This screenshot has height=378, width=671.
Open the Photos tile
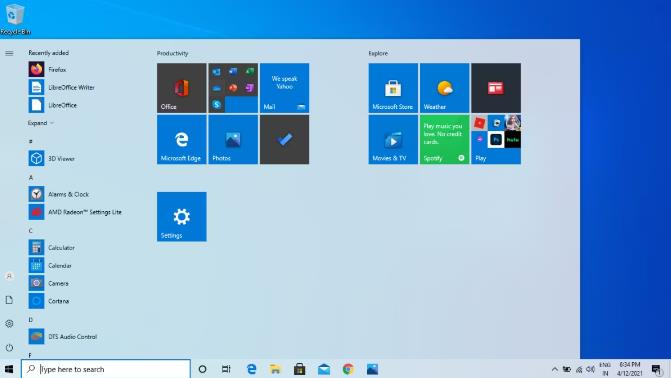(x=233, y=139)
